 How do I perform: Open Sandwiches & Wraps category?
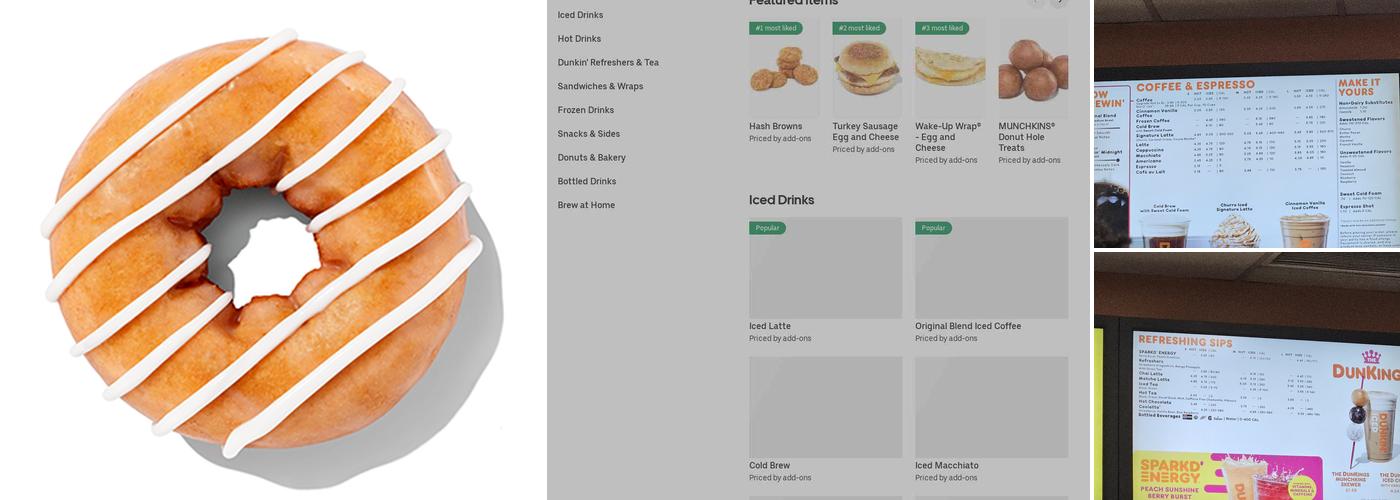(x=600, y=86)
